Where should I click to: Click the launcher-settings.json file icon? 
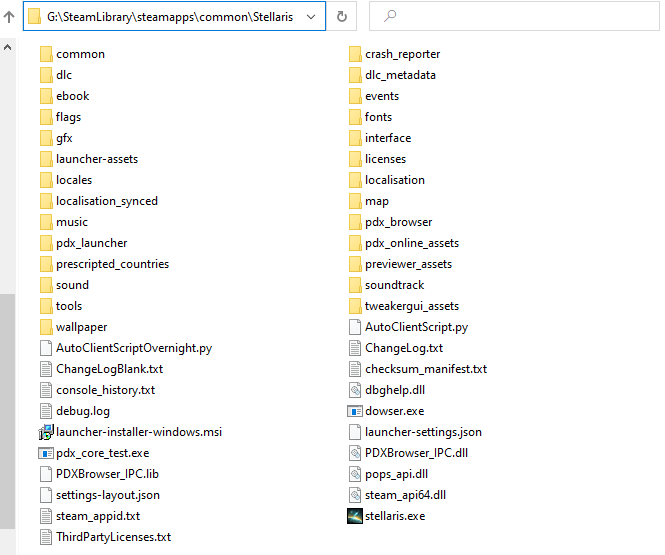355,432
